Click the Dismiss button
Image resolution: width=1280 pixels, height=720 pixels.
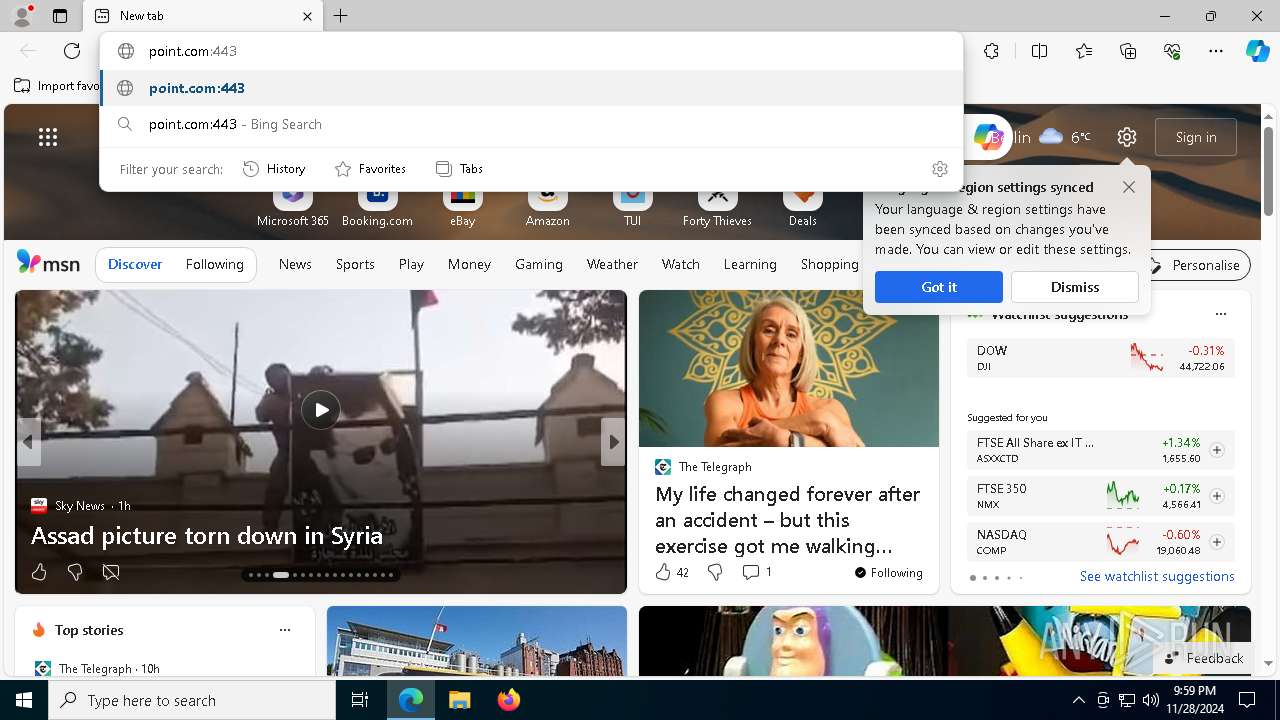(1075, 287)
